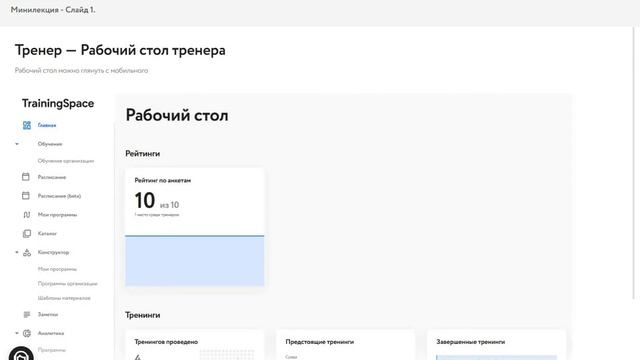Click the round black logo badge at bottom-left
The image size is (640, 360).
(x=21, y=353)
